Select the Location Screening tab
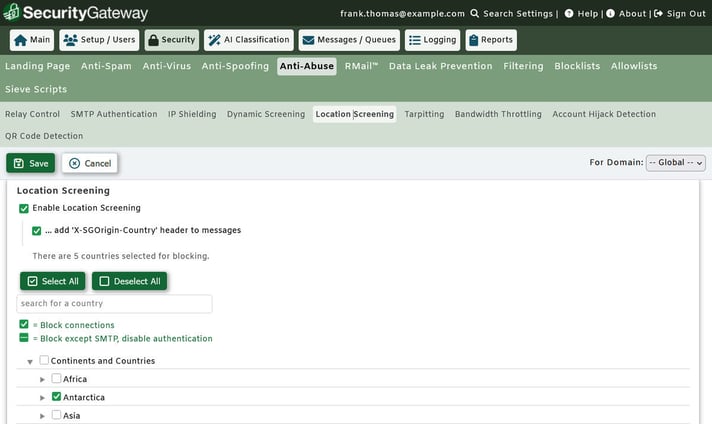This screenshot has height=424, width=712. click(x=355, y=114)
